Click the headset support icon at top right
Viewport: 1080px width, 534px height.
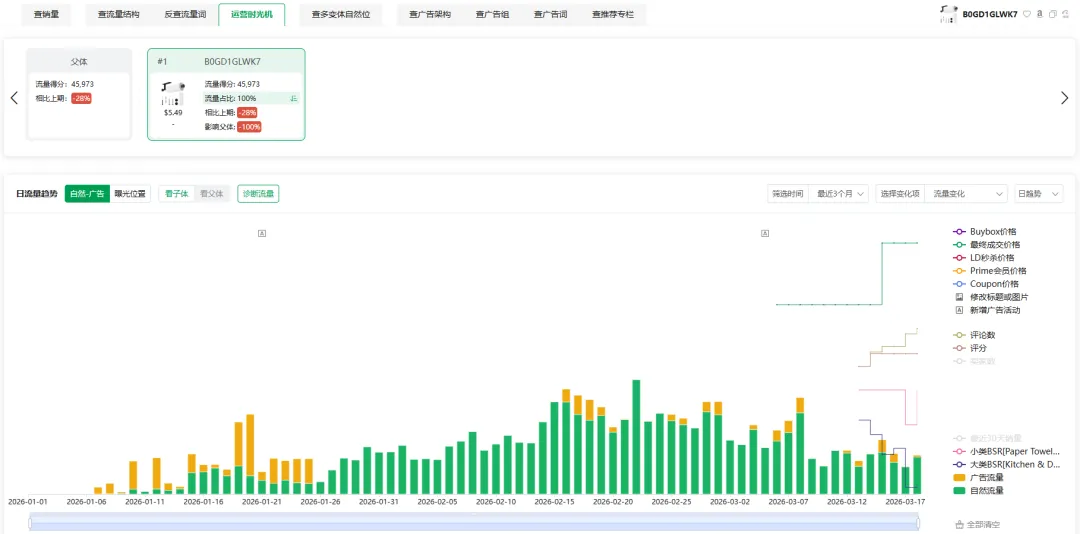[x=1065, y=14]
